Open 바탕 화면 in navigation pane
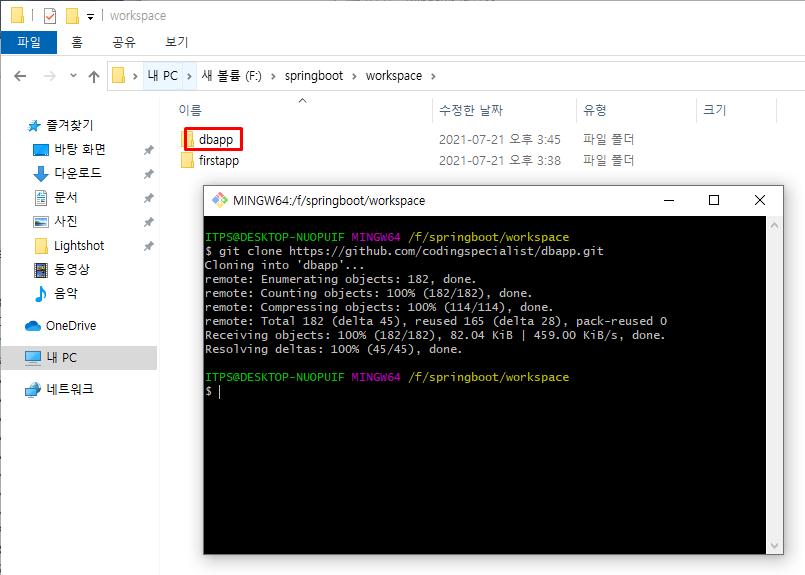 pos(80,149)
